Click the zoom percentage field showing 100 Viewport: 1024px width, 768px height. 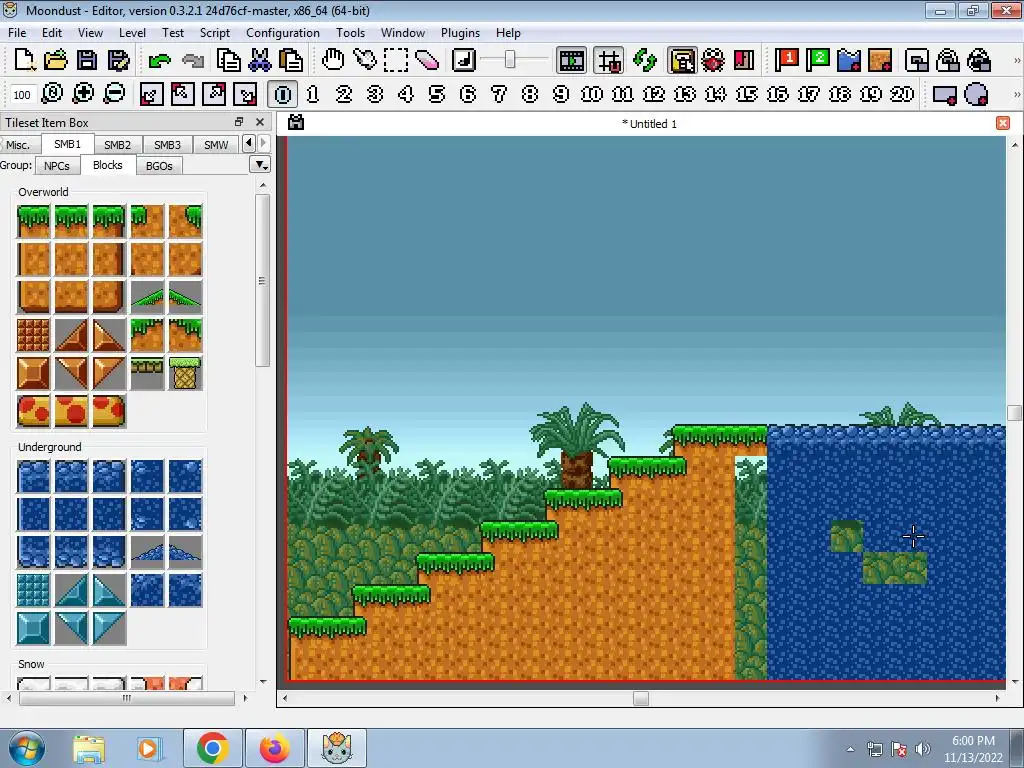(x=22, y=95)
